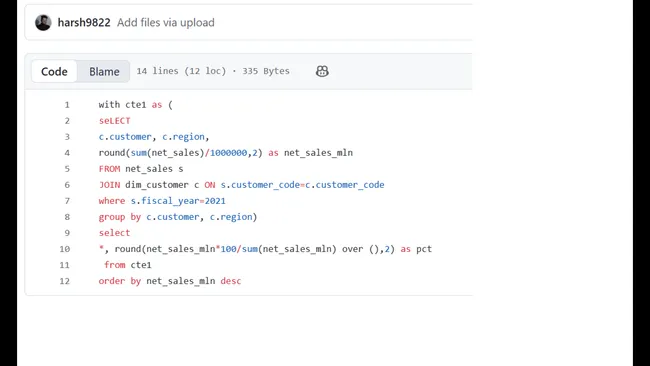Click 'where s.fiscal_year=2021' code line
The height and width of the screenshot is (366, 650).
coord(162,201)
